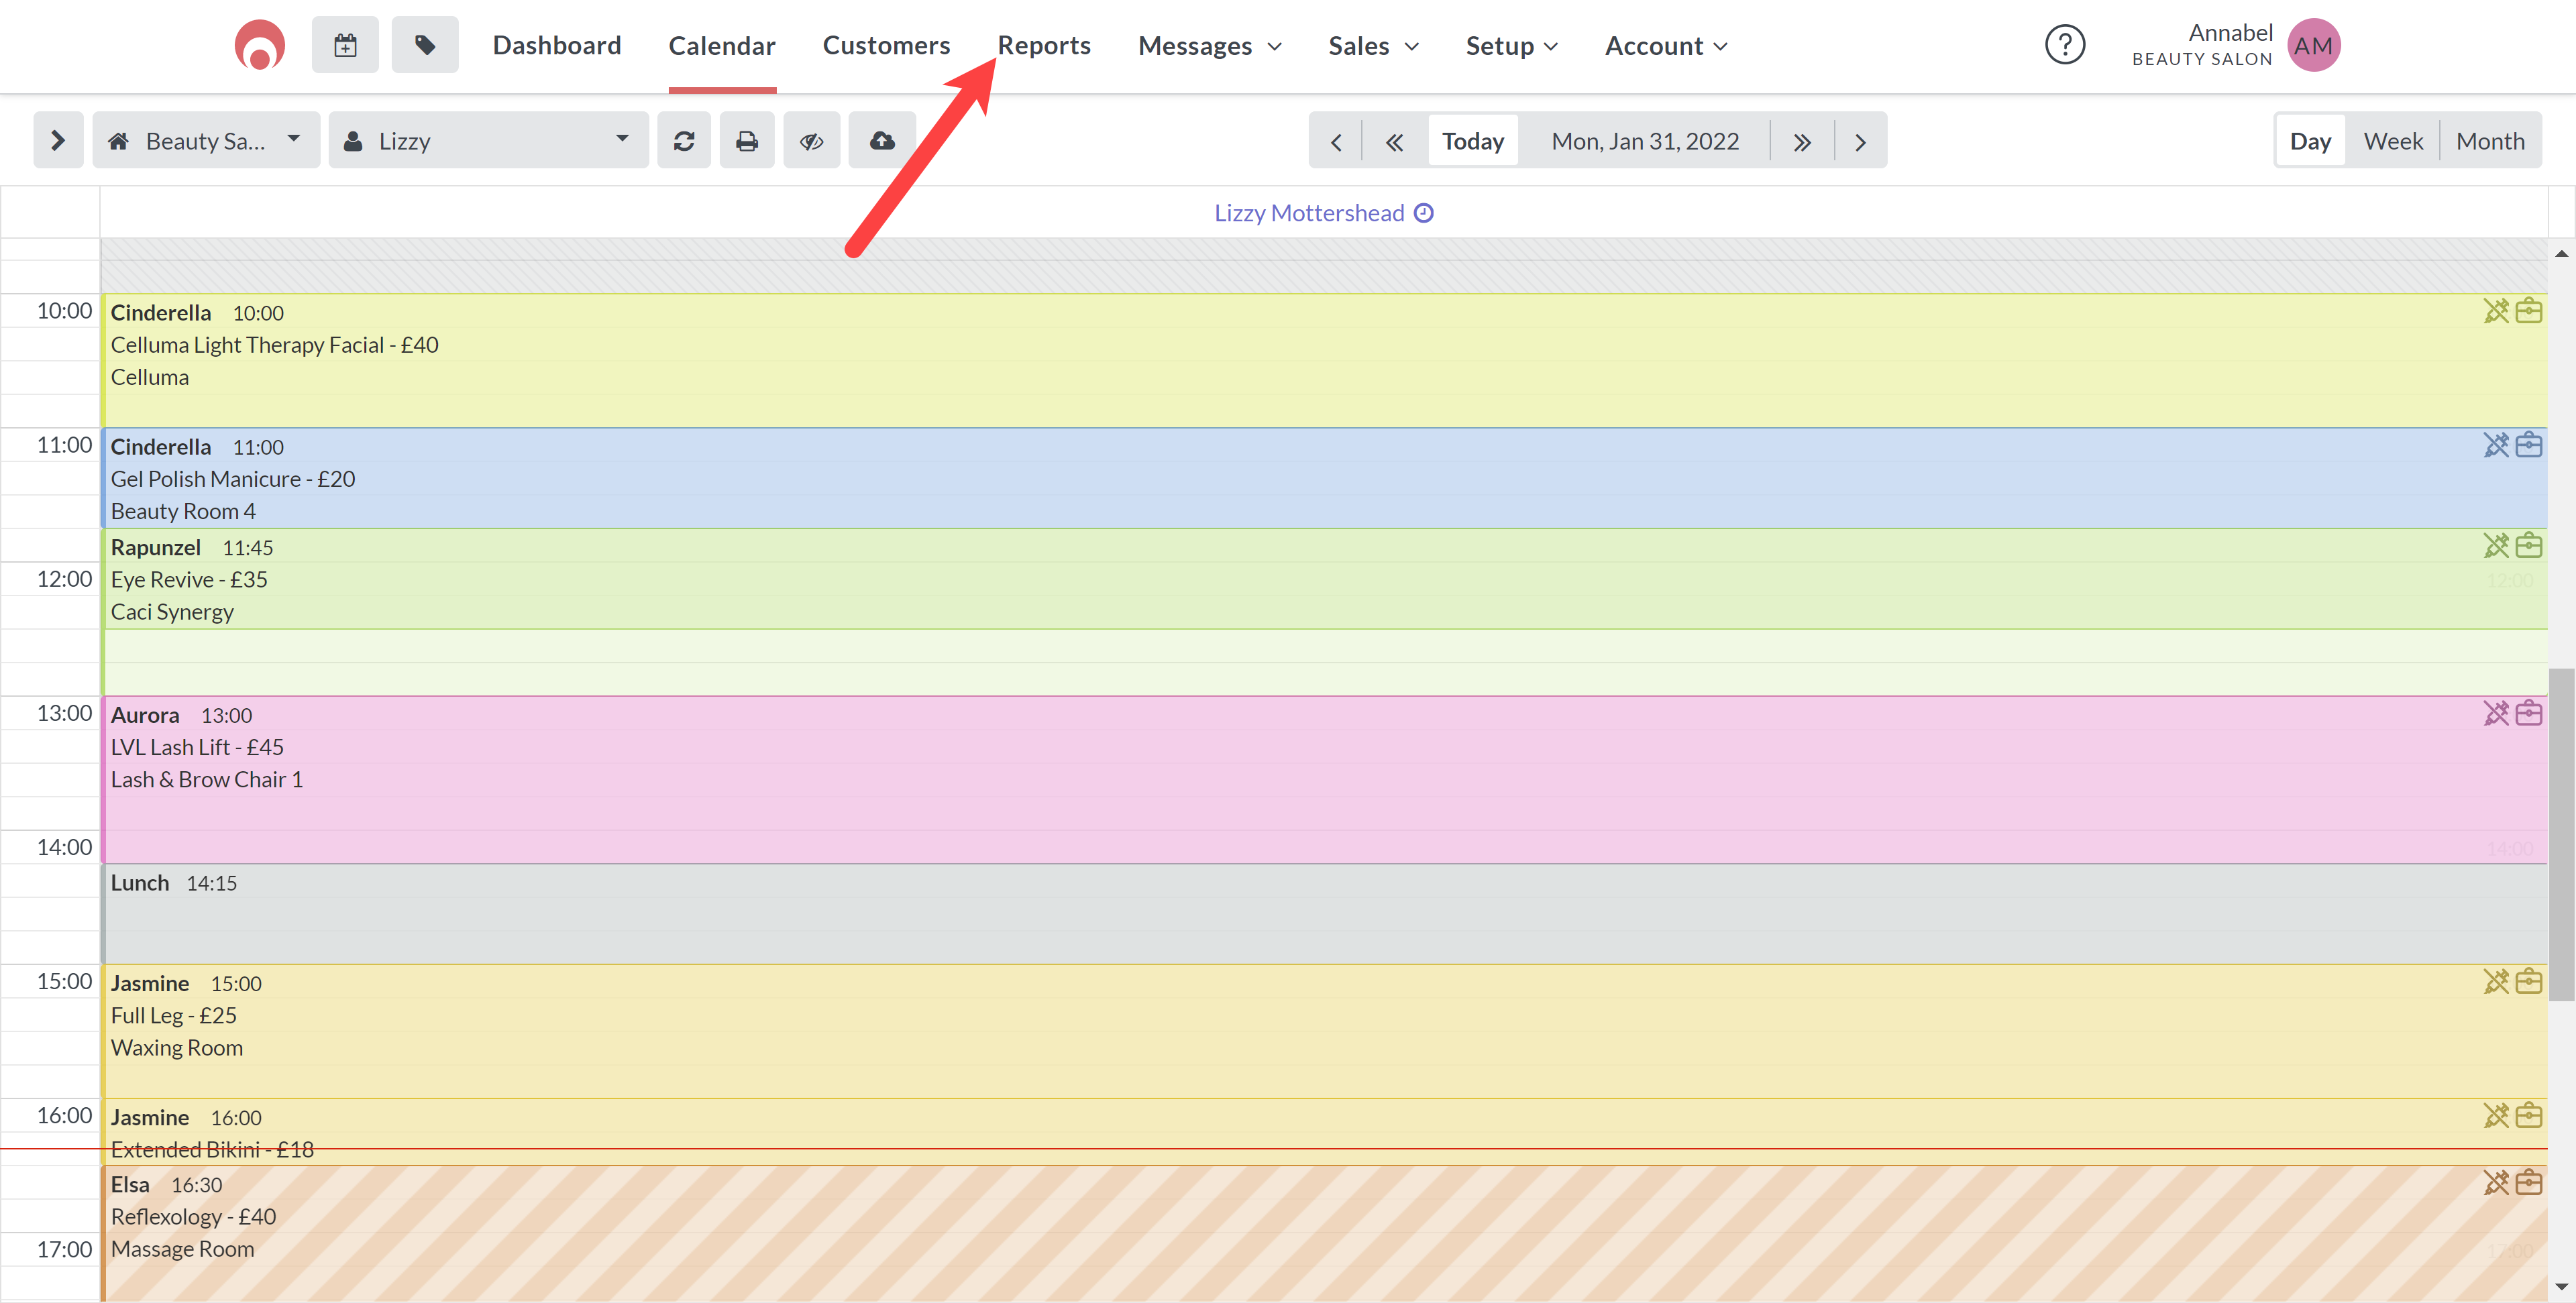Expand the Setup menu
This screenshot has width=2576, height=1303.
pos(1511,46)
